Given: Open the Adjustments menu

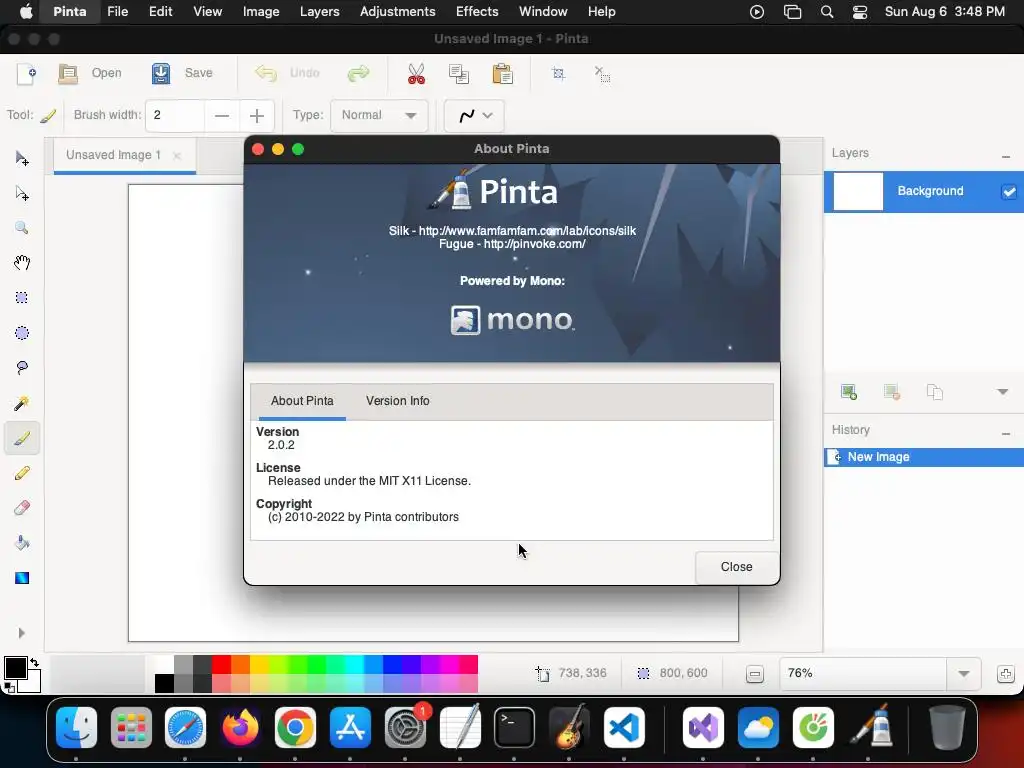Looking at the screenshot, I should click(397, 12).
